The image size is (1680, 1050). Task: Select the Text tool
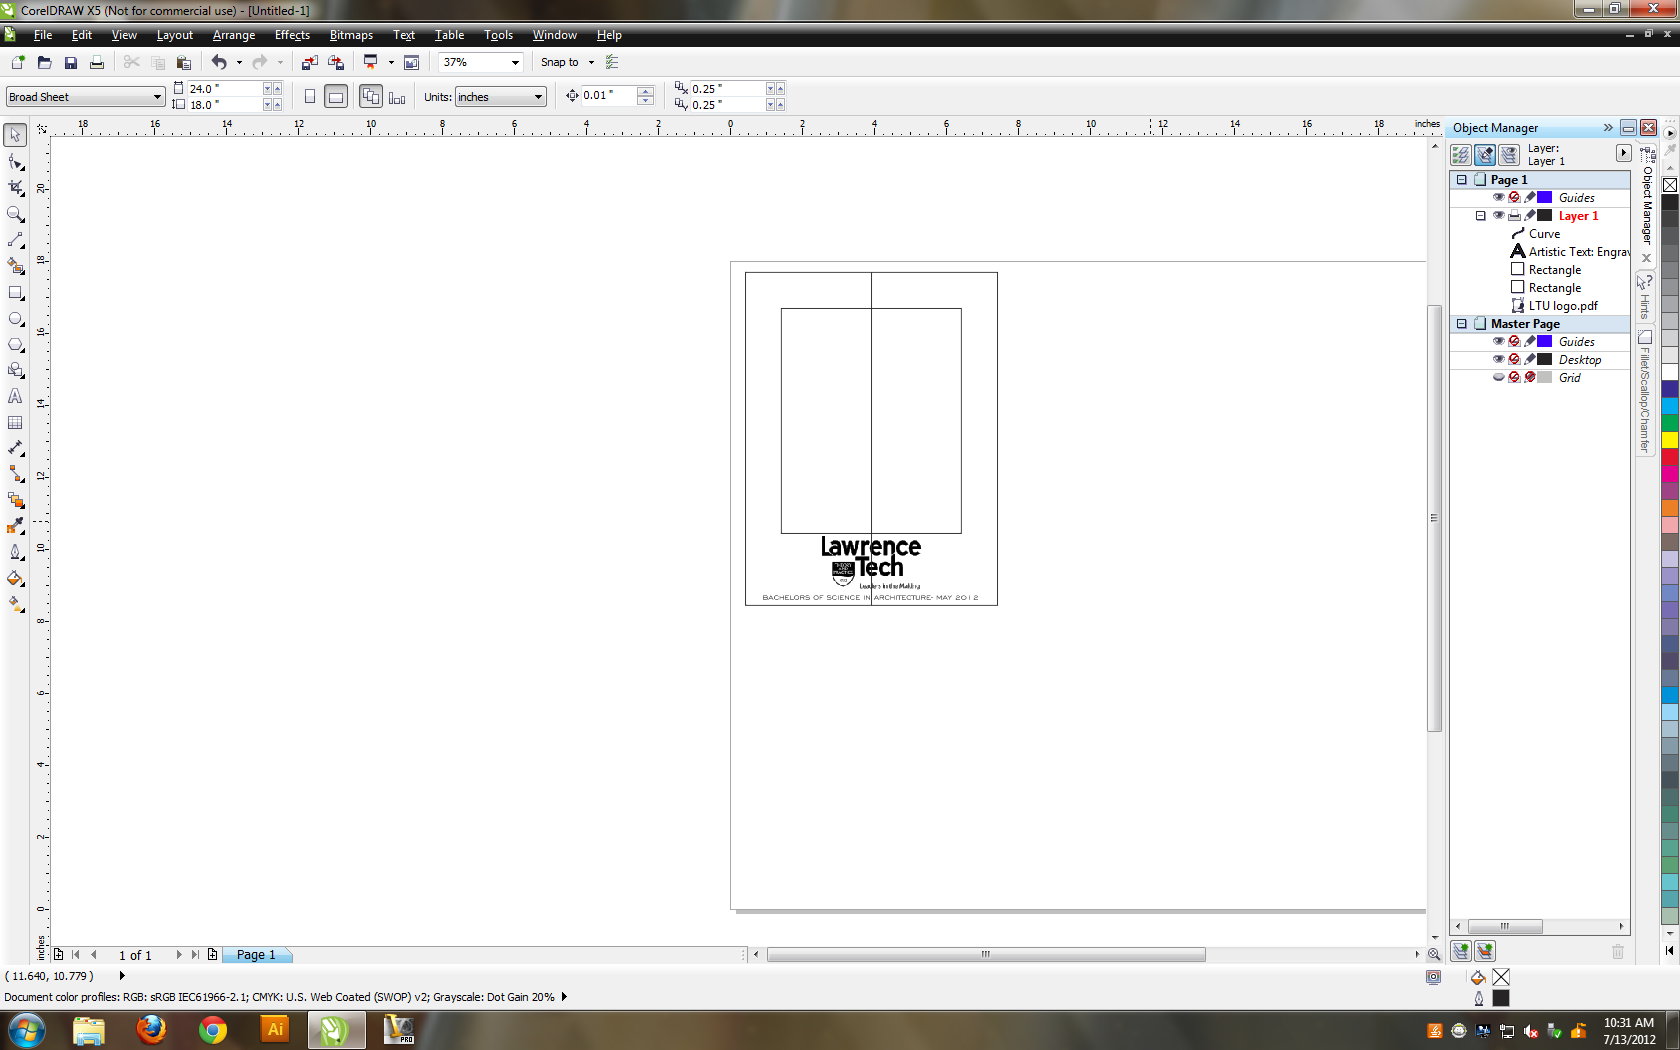point(15,397)
